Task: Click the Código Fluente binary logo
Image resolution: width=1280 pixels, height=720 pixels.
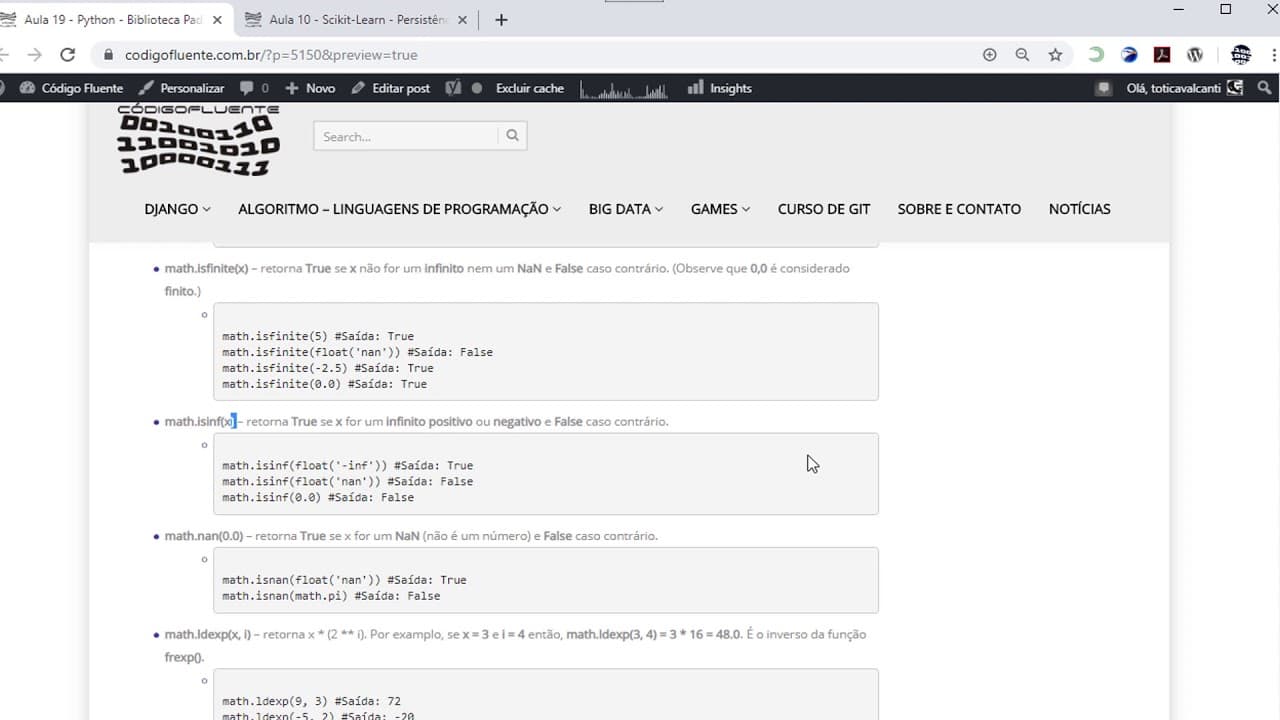Action: 198,140
